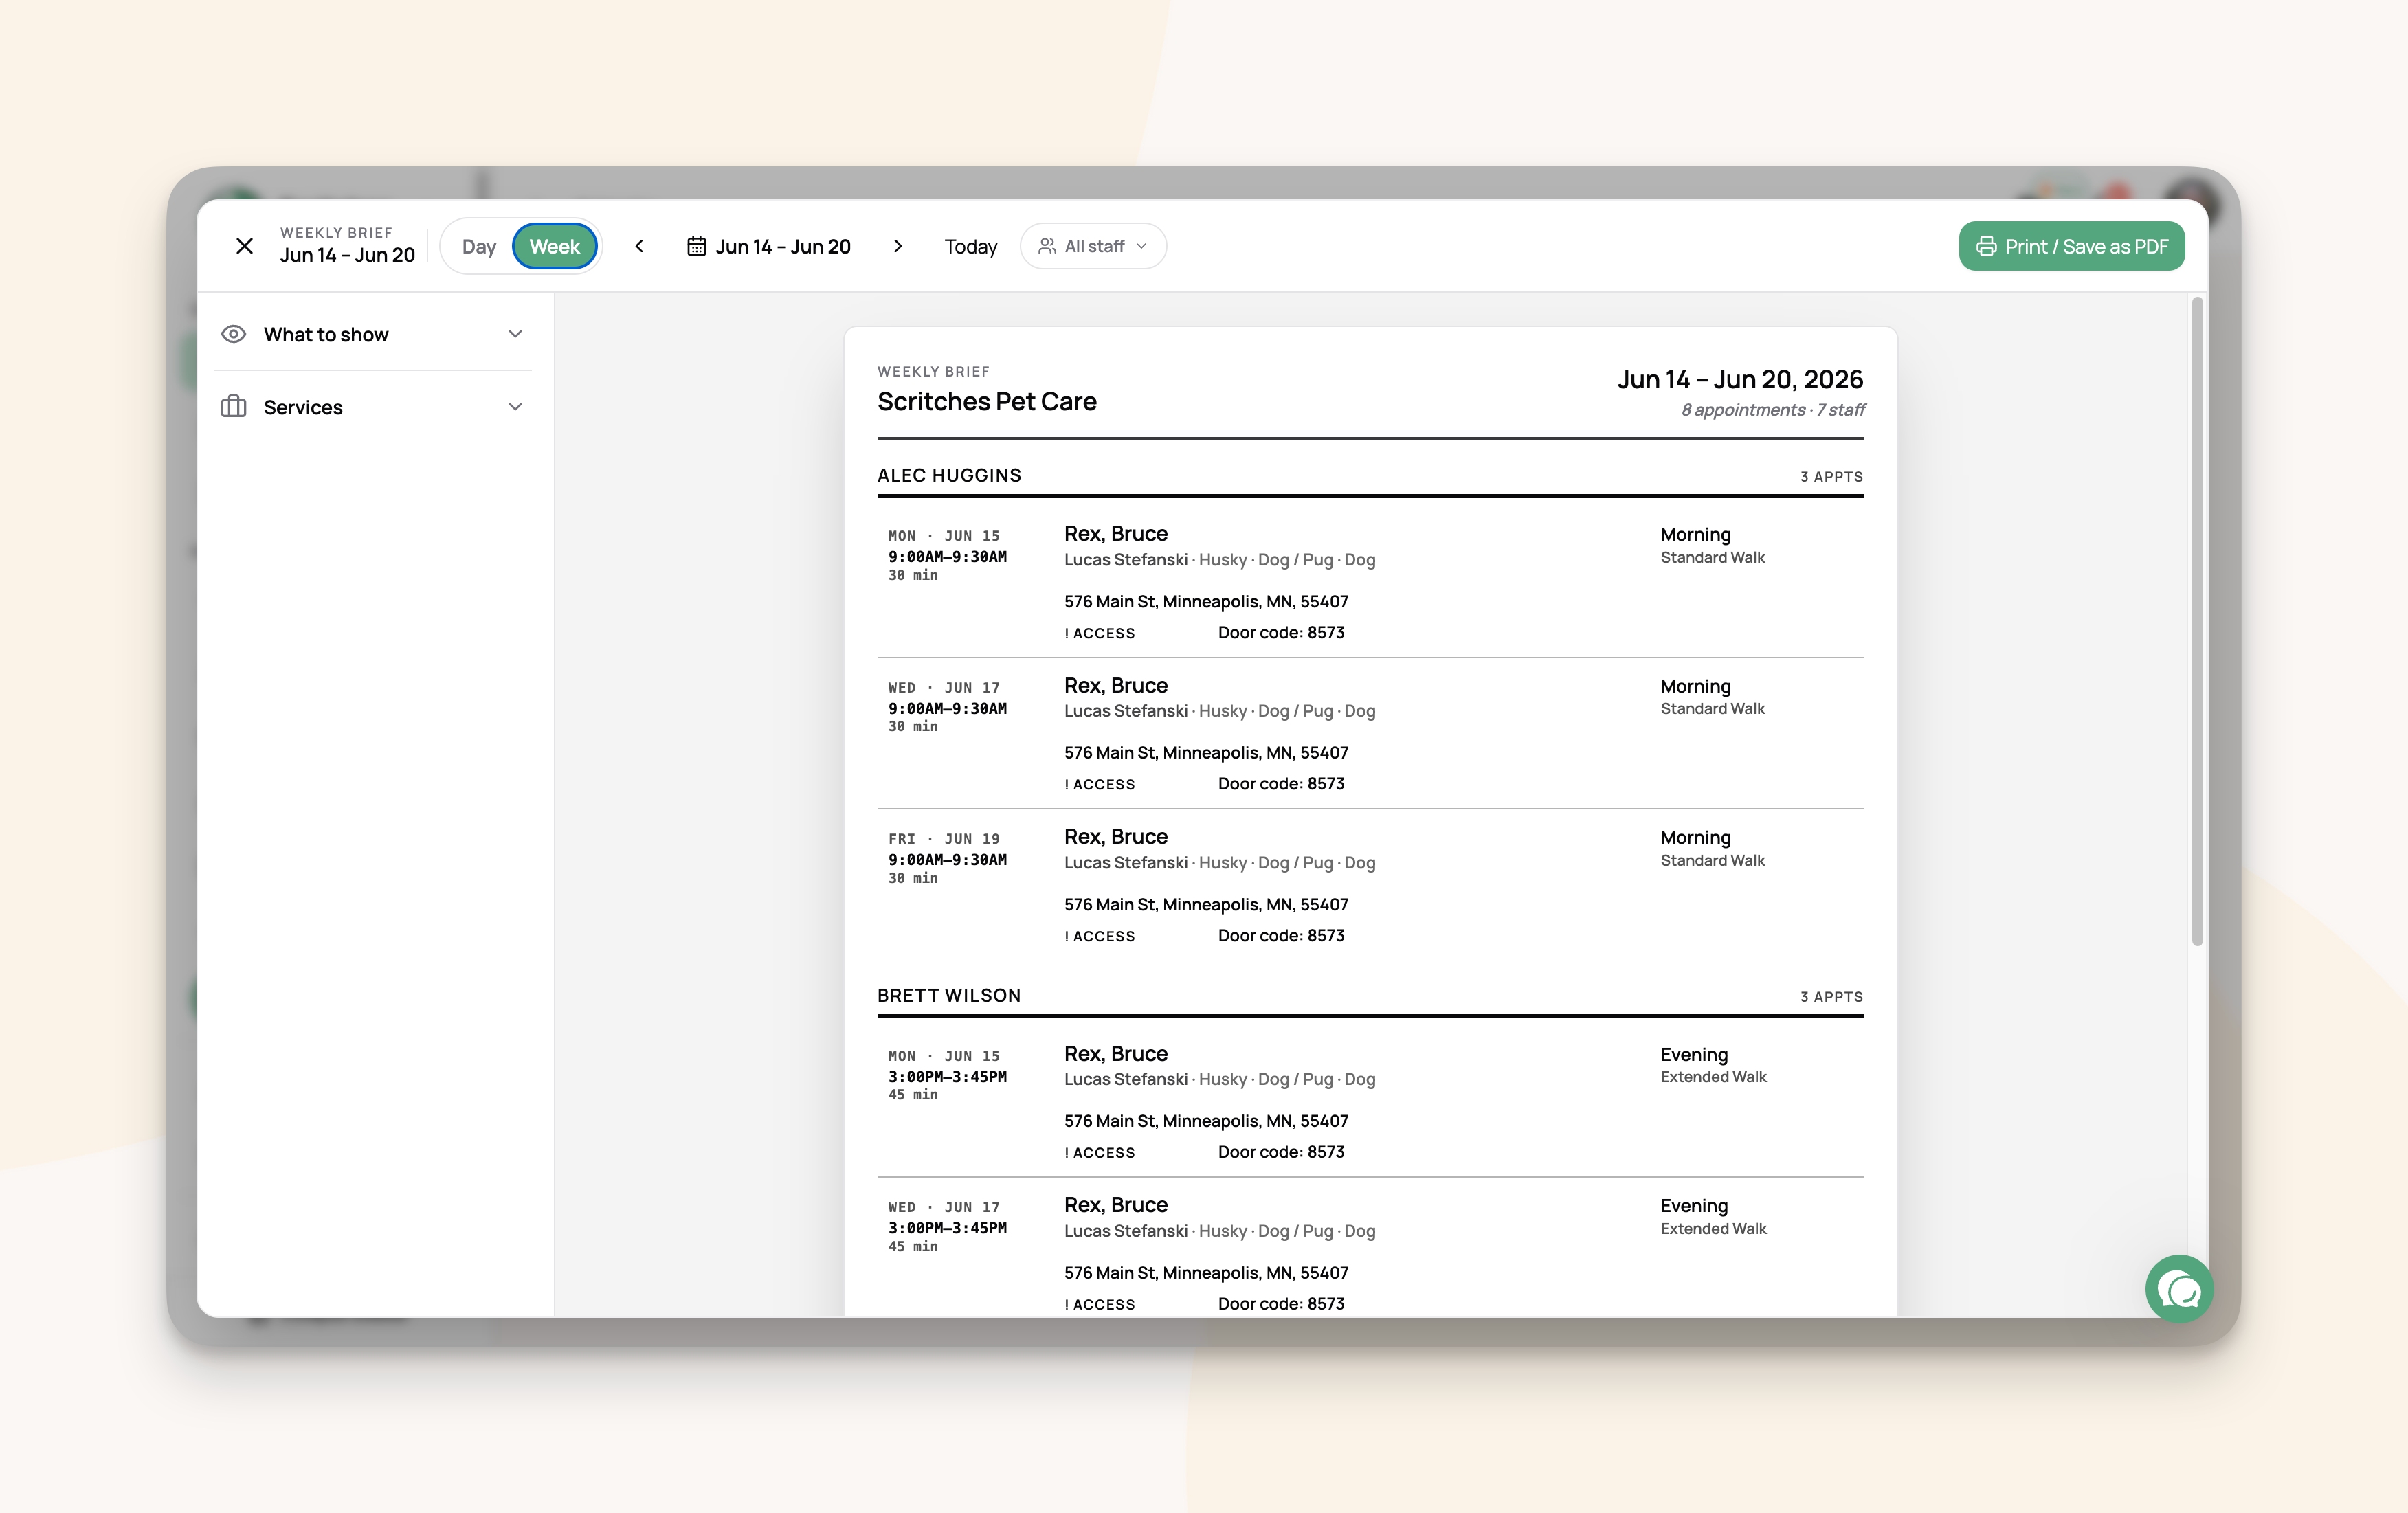Click the BRETT WILSON staff heading
The height and width of the screenshot is (1513, 2408).
(x=949, y=995)
